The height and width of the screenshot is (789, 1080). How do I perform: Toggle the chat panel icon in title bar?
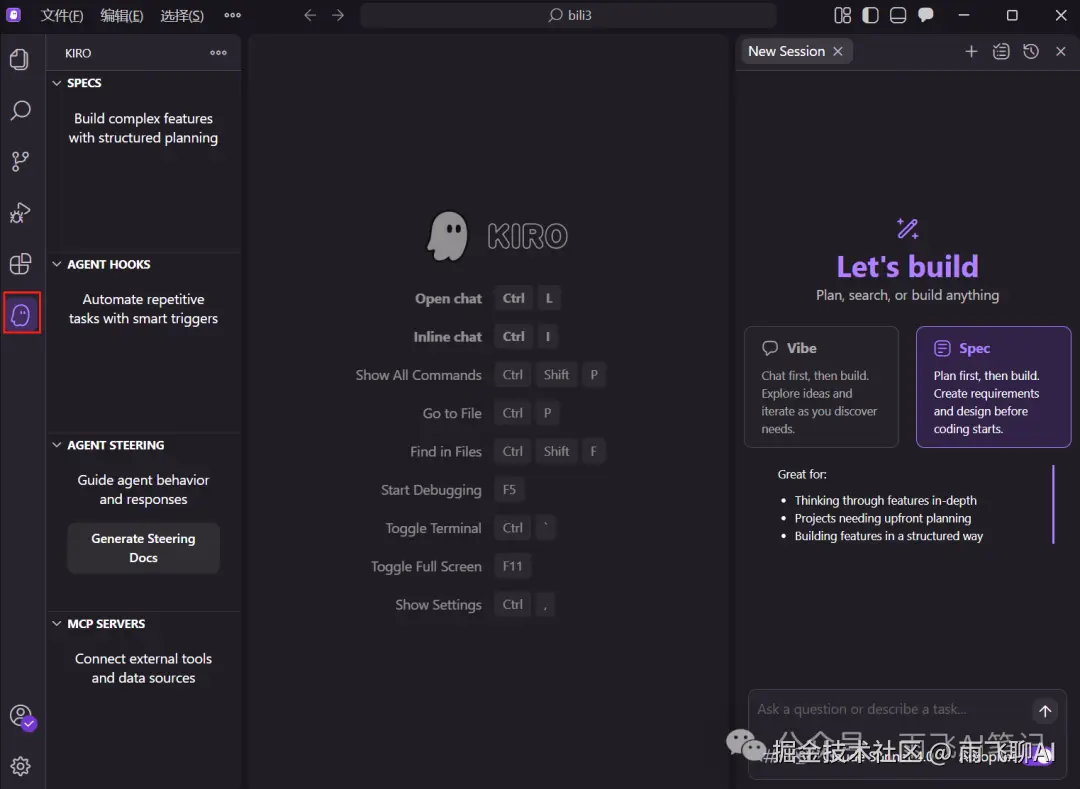point(926,15)
